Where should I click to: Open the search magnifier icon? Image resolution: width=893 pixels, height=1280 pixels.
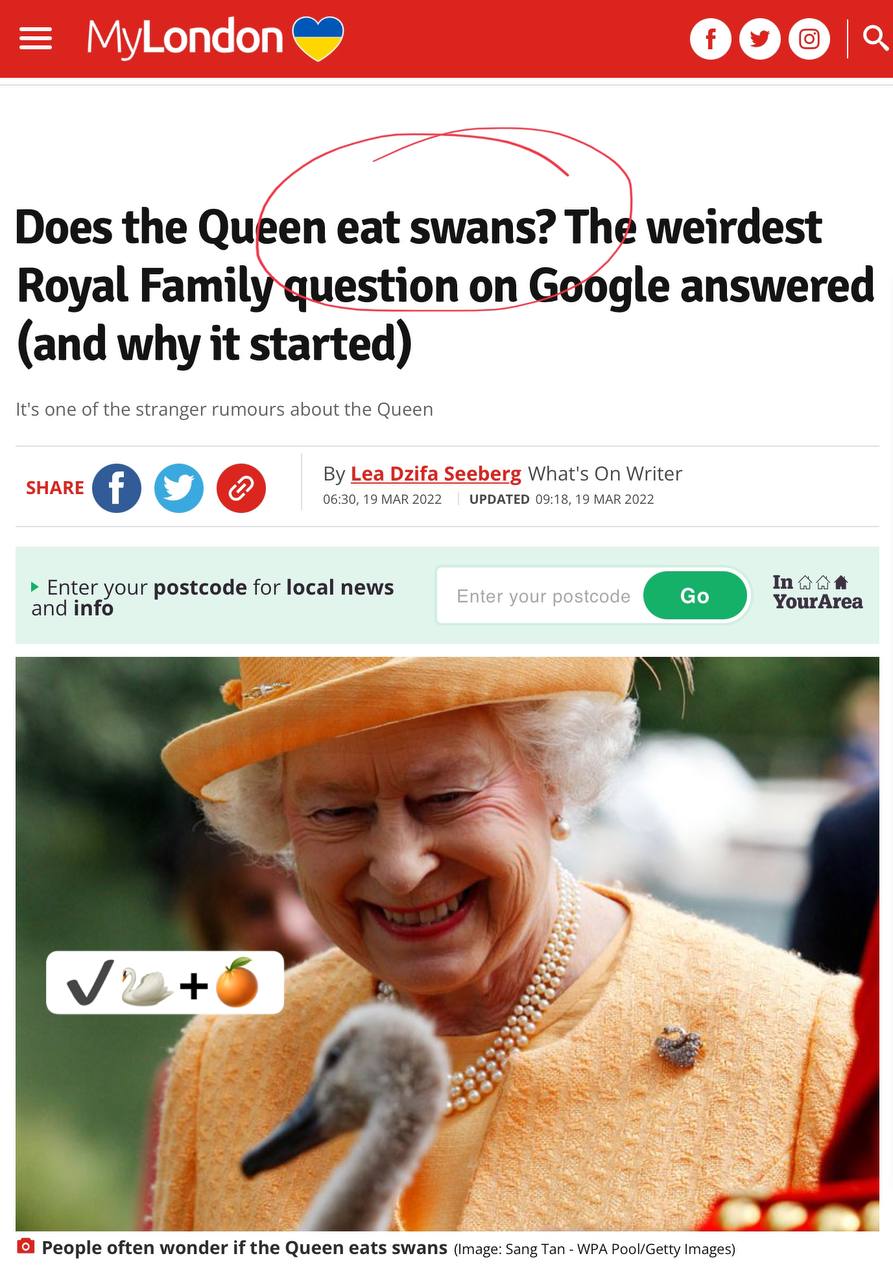[x=875, y=38]
